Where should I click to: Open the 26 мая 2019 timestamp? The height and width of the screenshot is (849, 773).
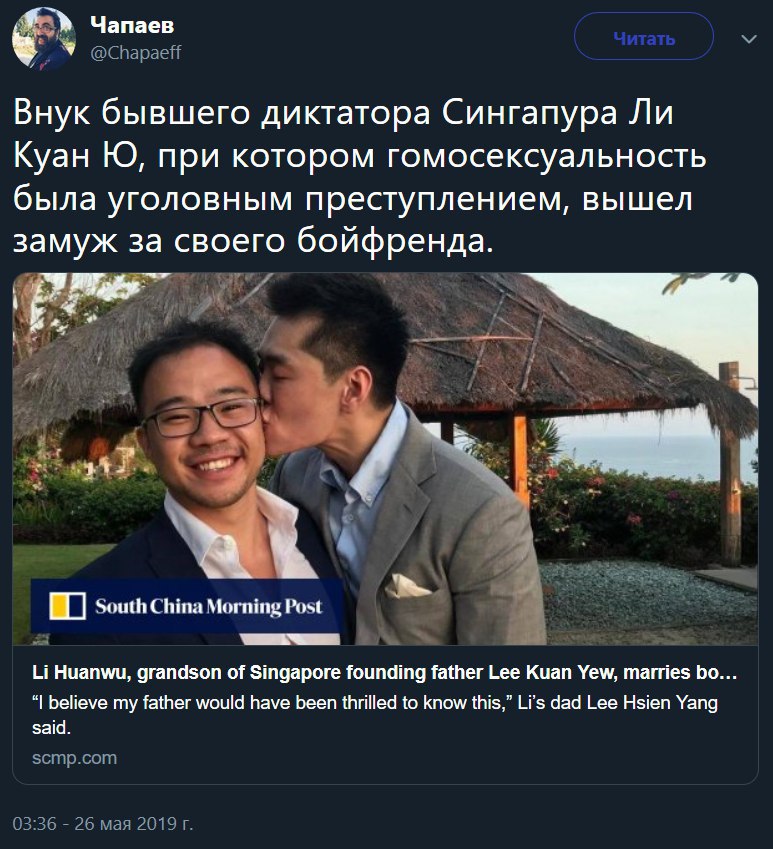click(103, 824)
